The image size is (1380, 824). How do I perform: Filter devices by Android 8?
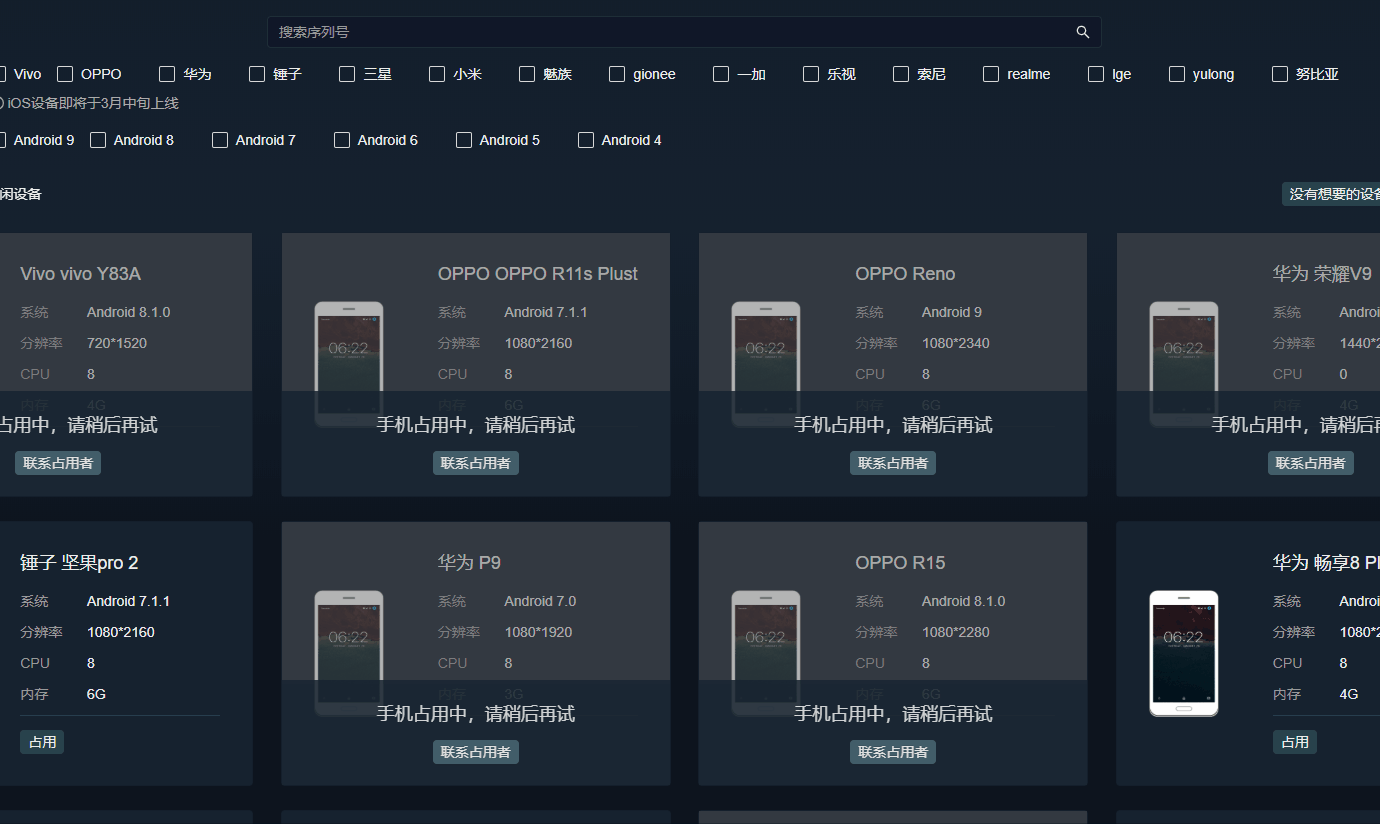pyautogui.click(x=98, y=140)
